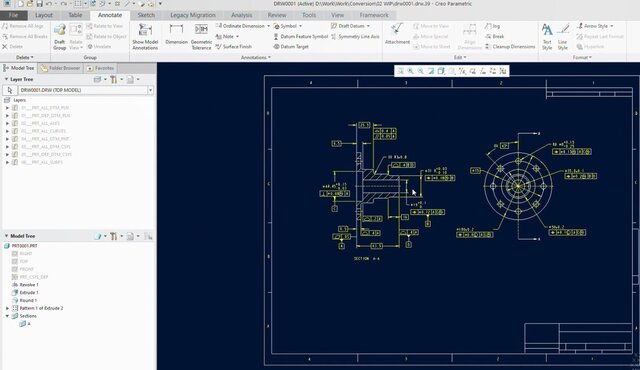Insert a Note annotation
Viewport: 640px width, 370px height.
225,36
